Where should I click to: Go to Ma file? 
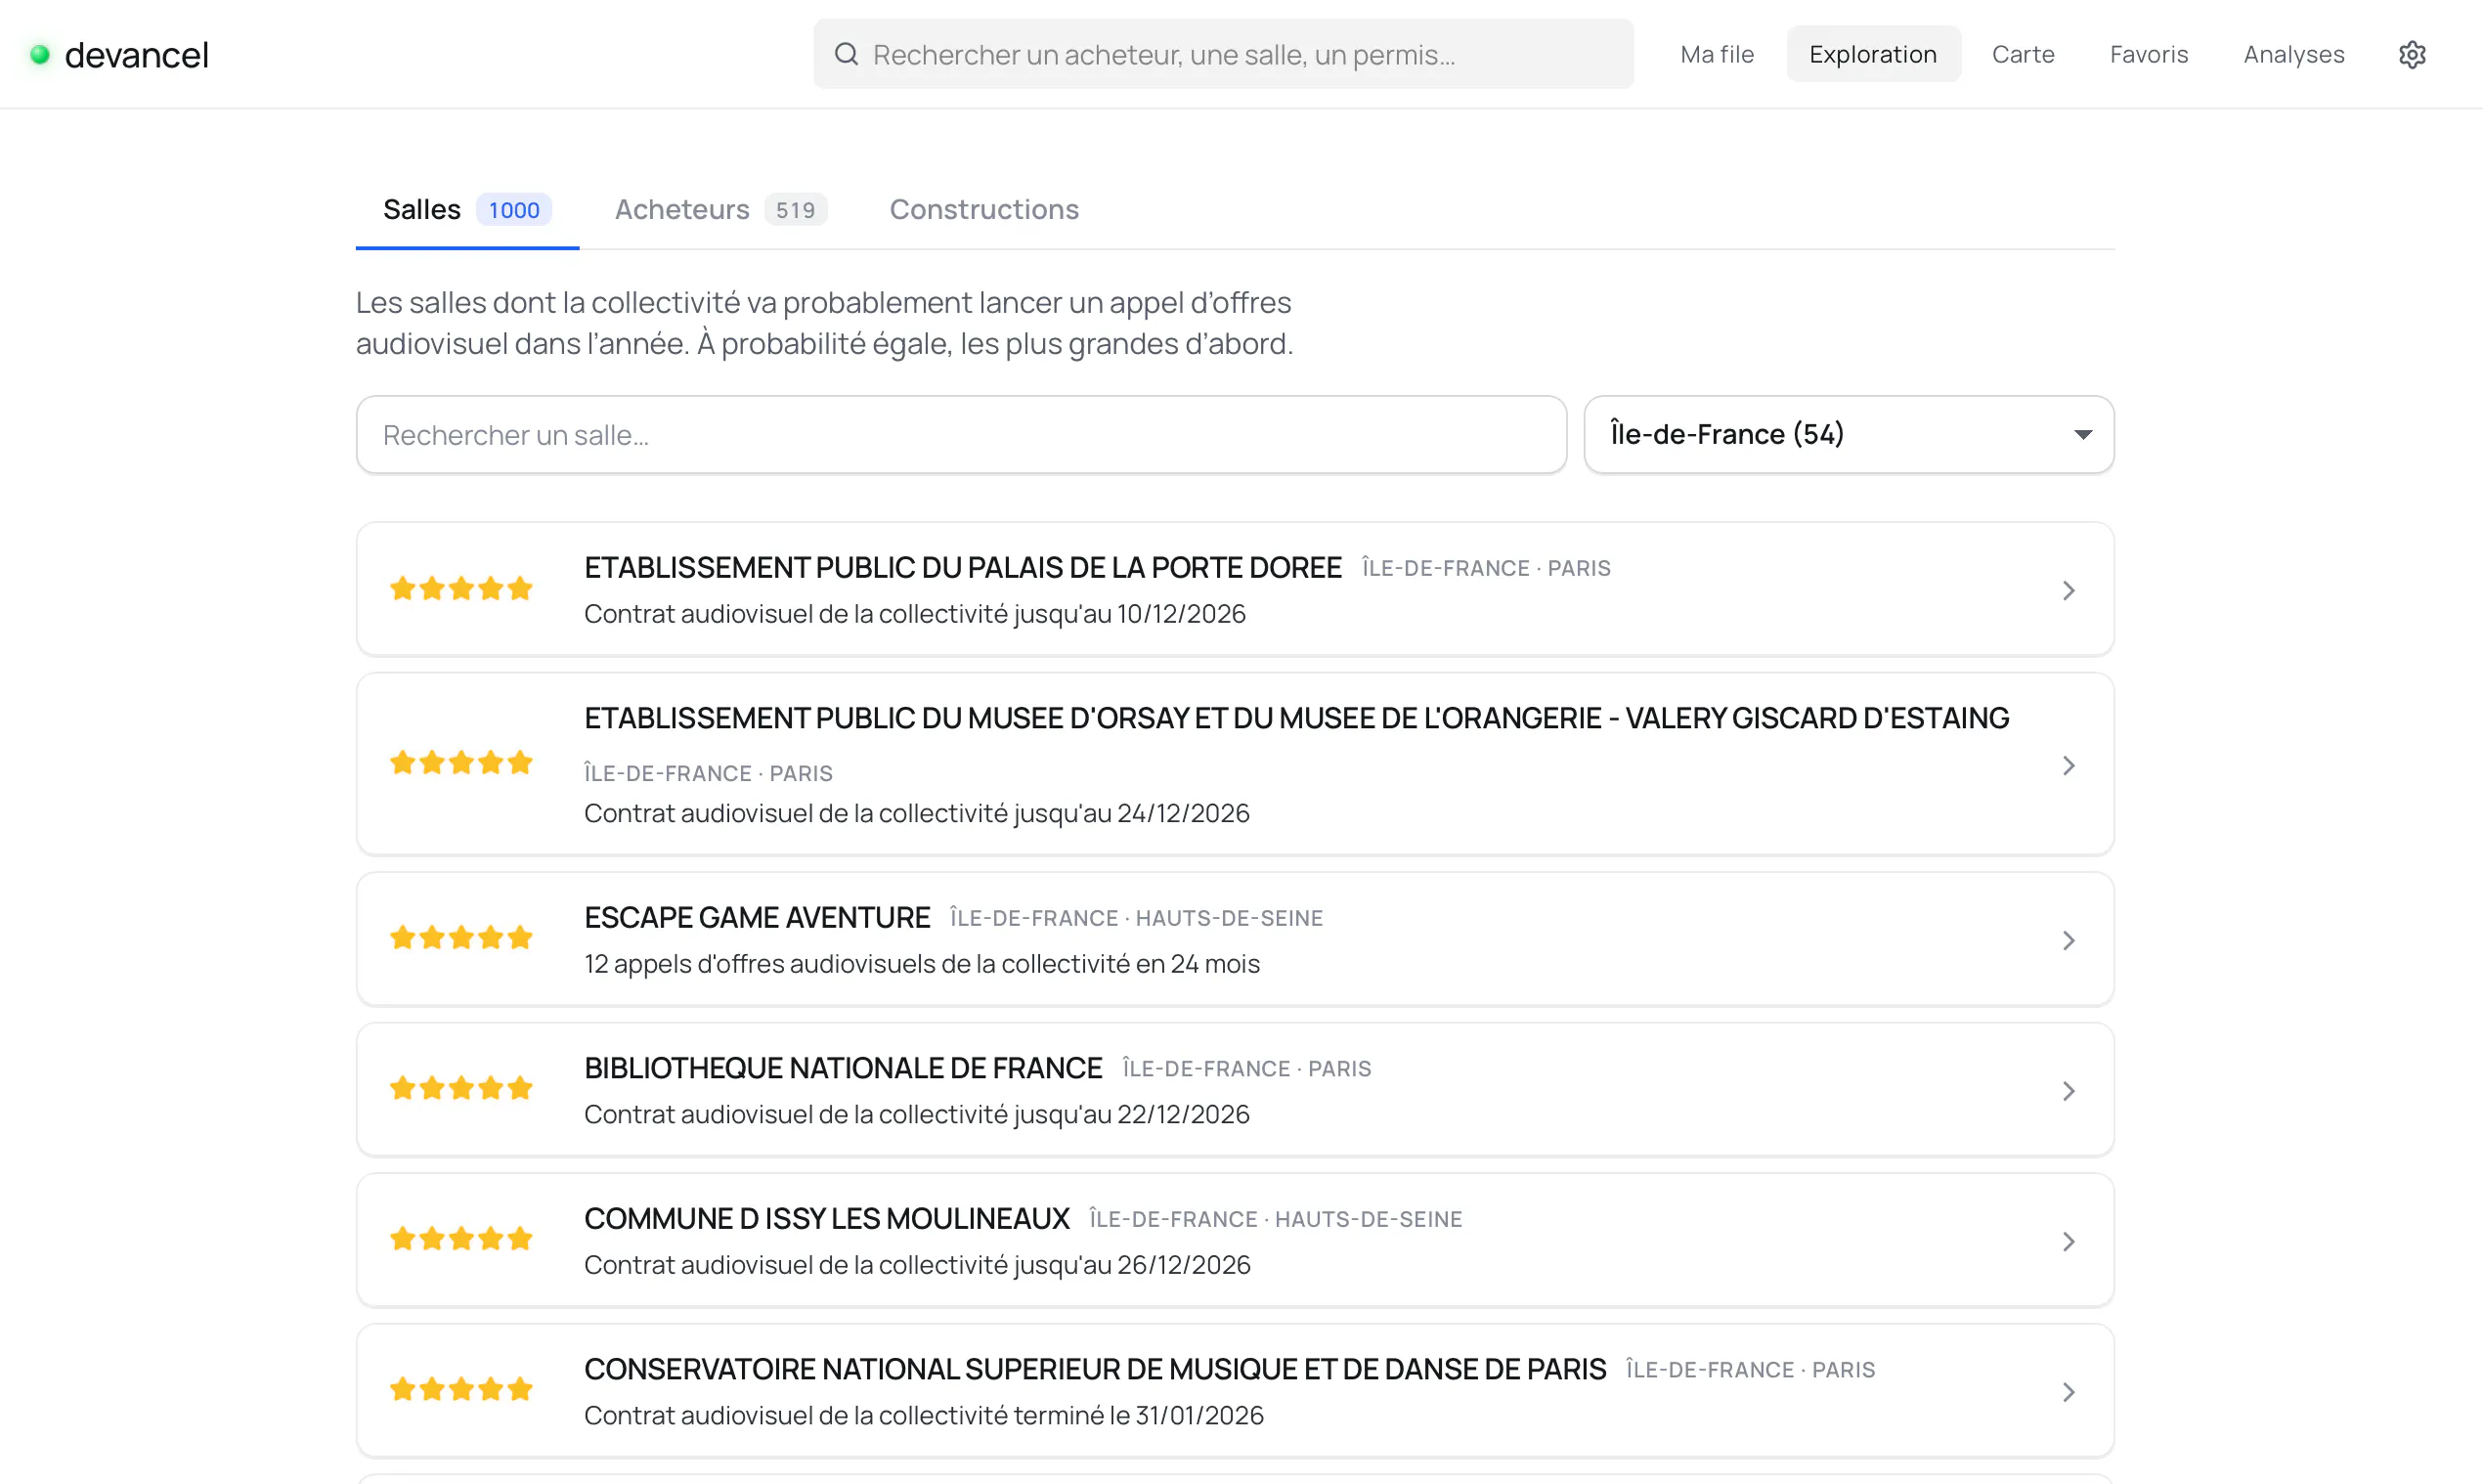point(1717,54)
